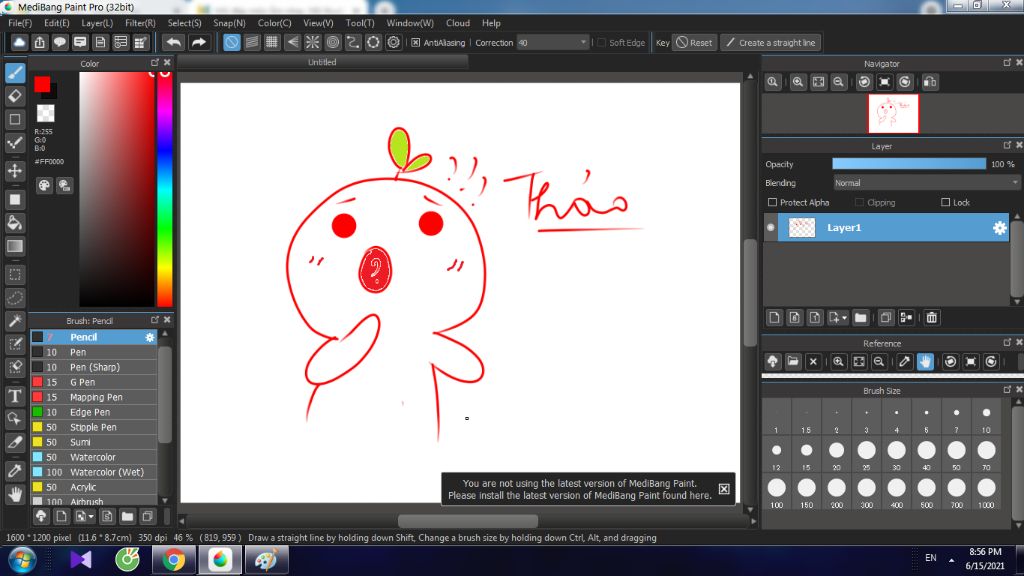Select the Hand tool in left toolbar
This screenshot has width=1024, height=576.
click(15, 494)
